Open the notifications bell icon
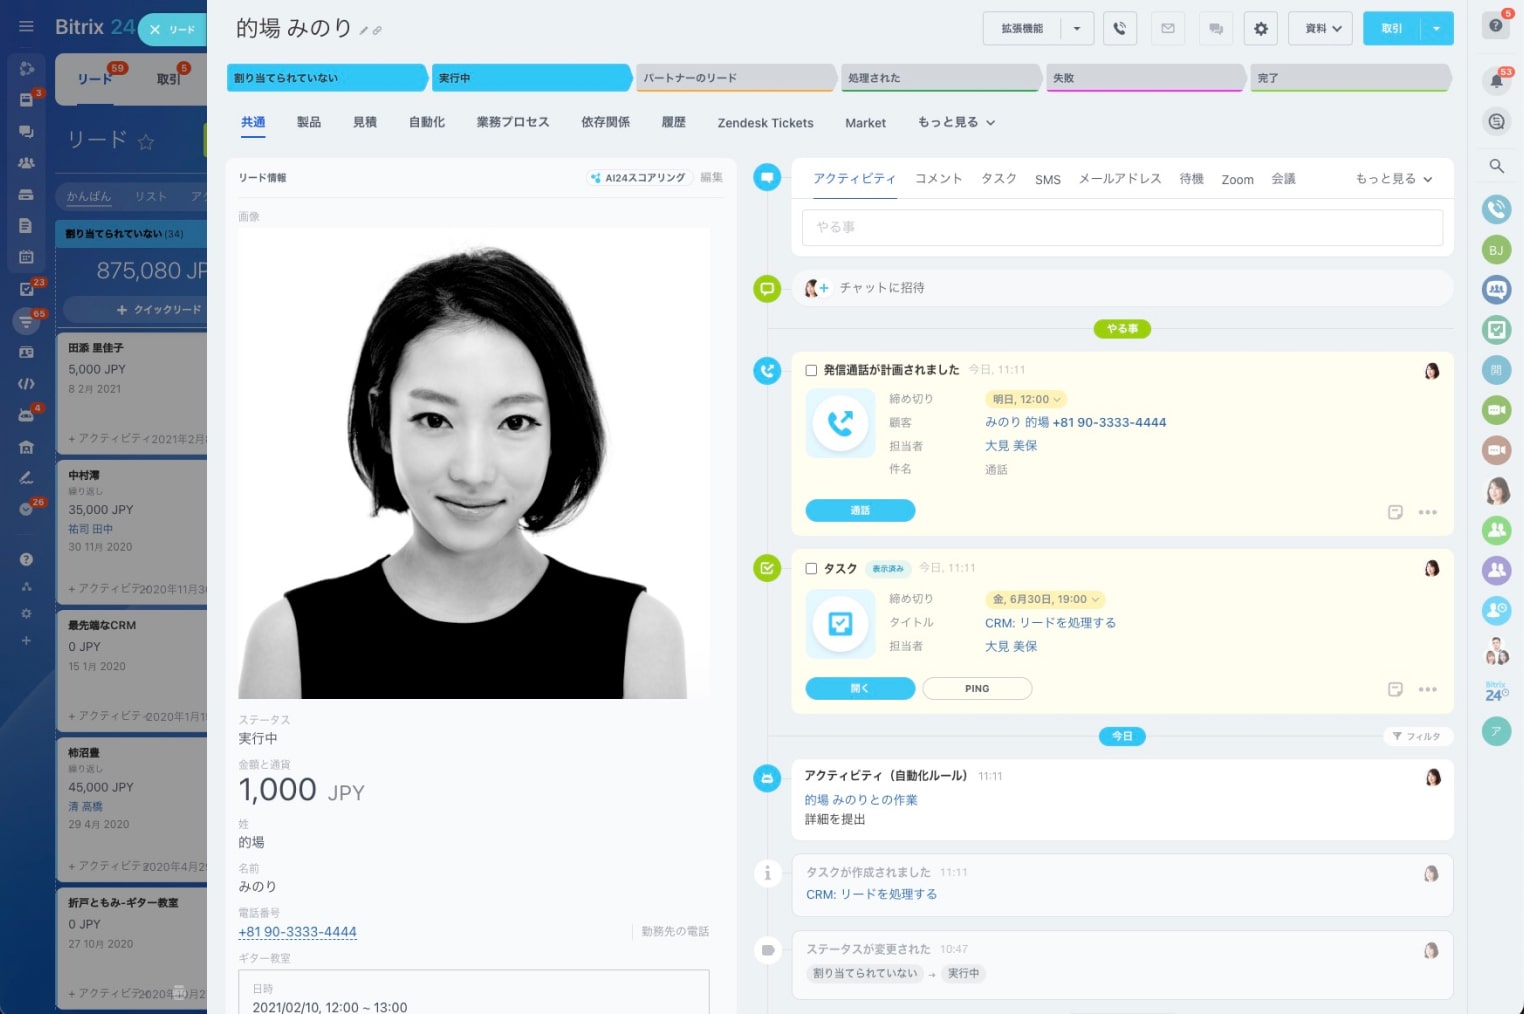The image size is (1524, 1014). click(x=1496, y=81)
